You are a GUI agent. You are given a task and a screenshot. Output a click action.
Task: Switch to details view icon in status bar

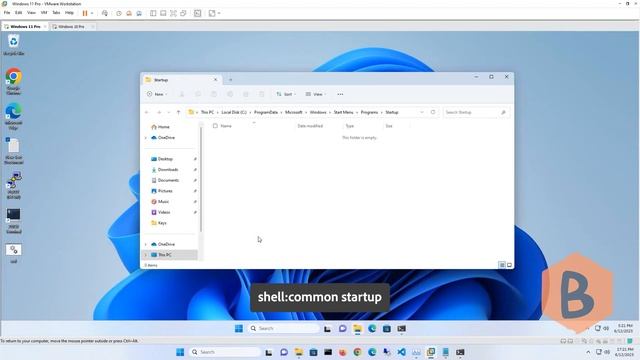coord(502,265)
